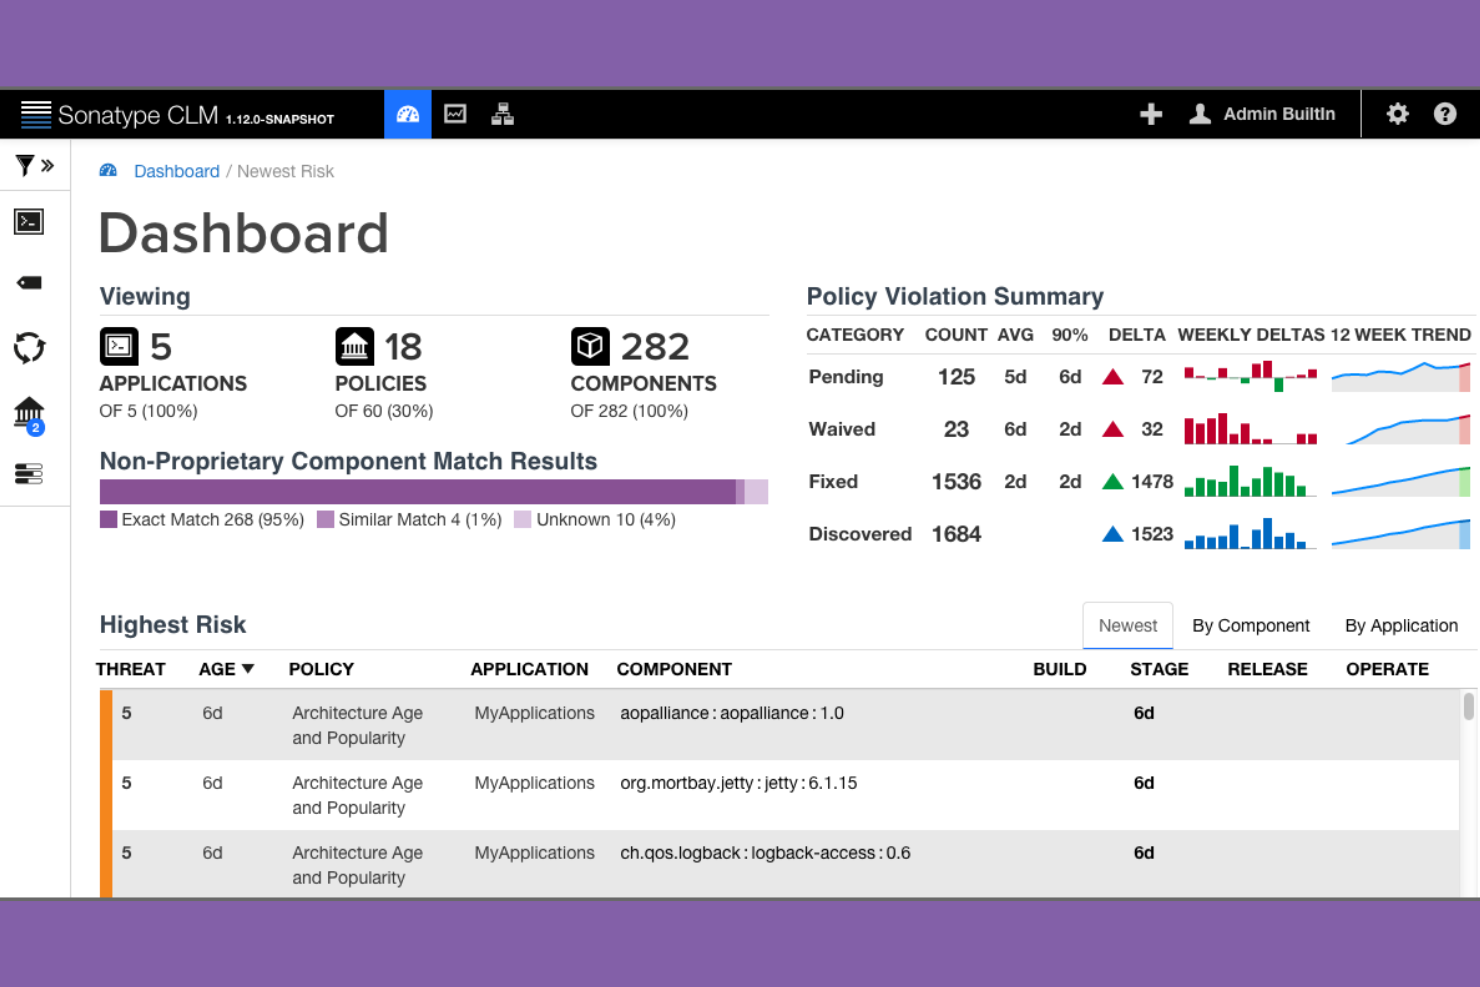Viewport: 1480px width, 987px height.
Task: Toggle sort order with the AGE column arrow
Action: (x=248, y=669)
